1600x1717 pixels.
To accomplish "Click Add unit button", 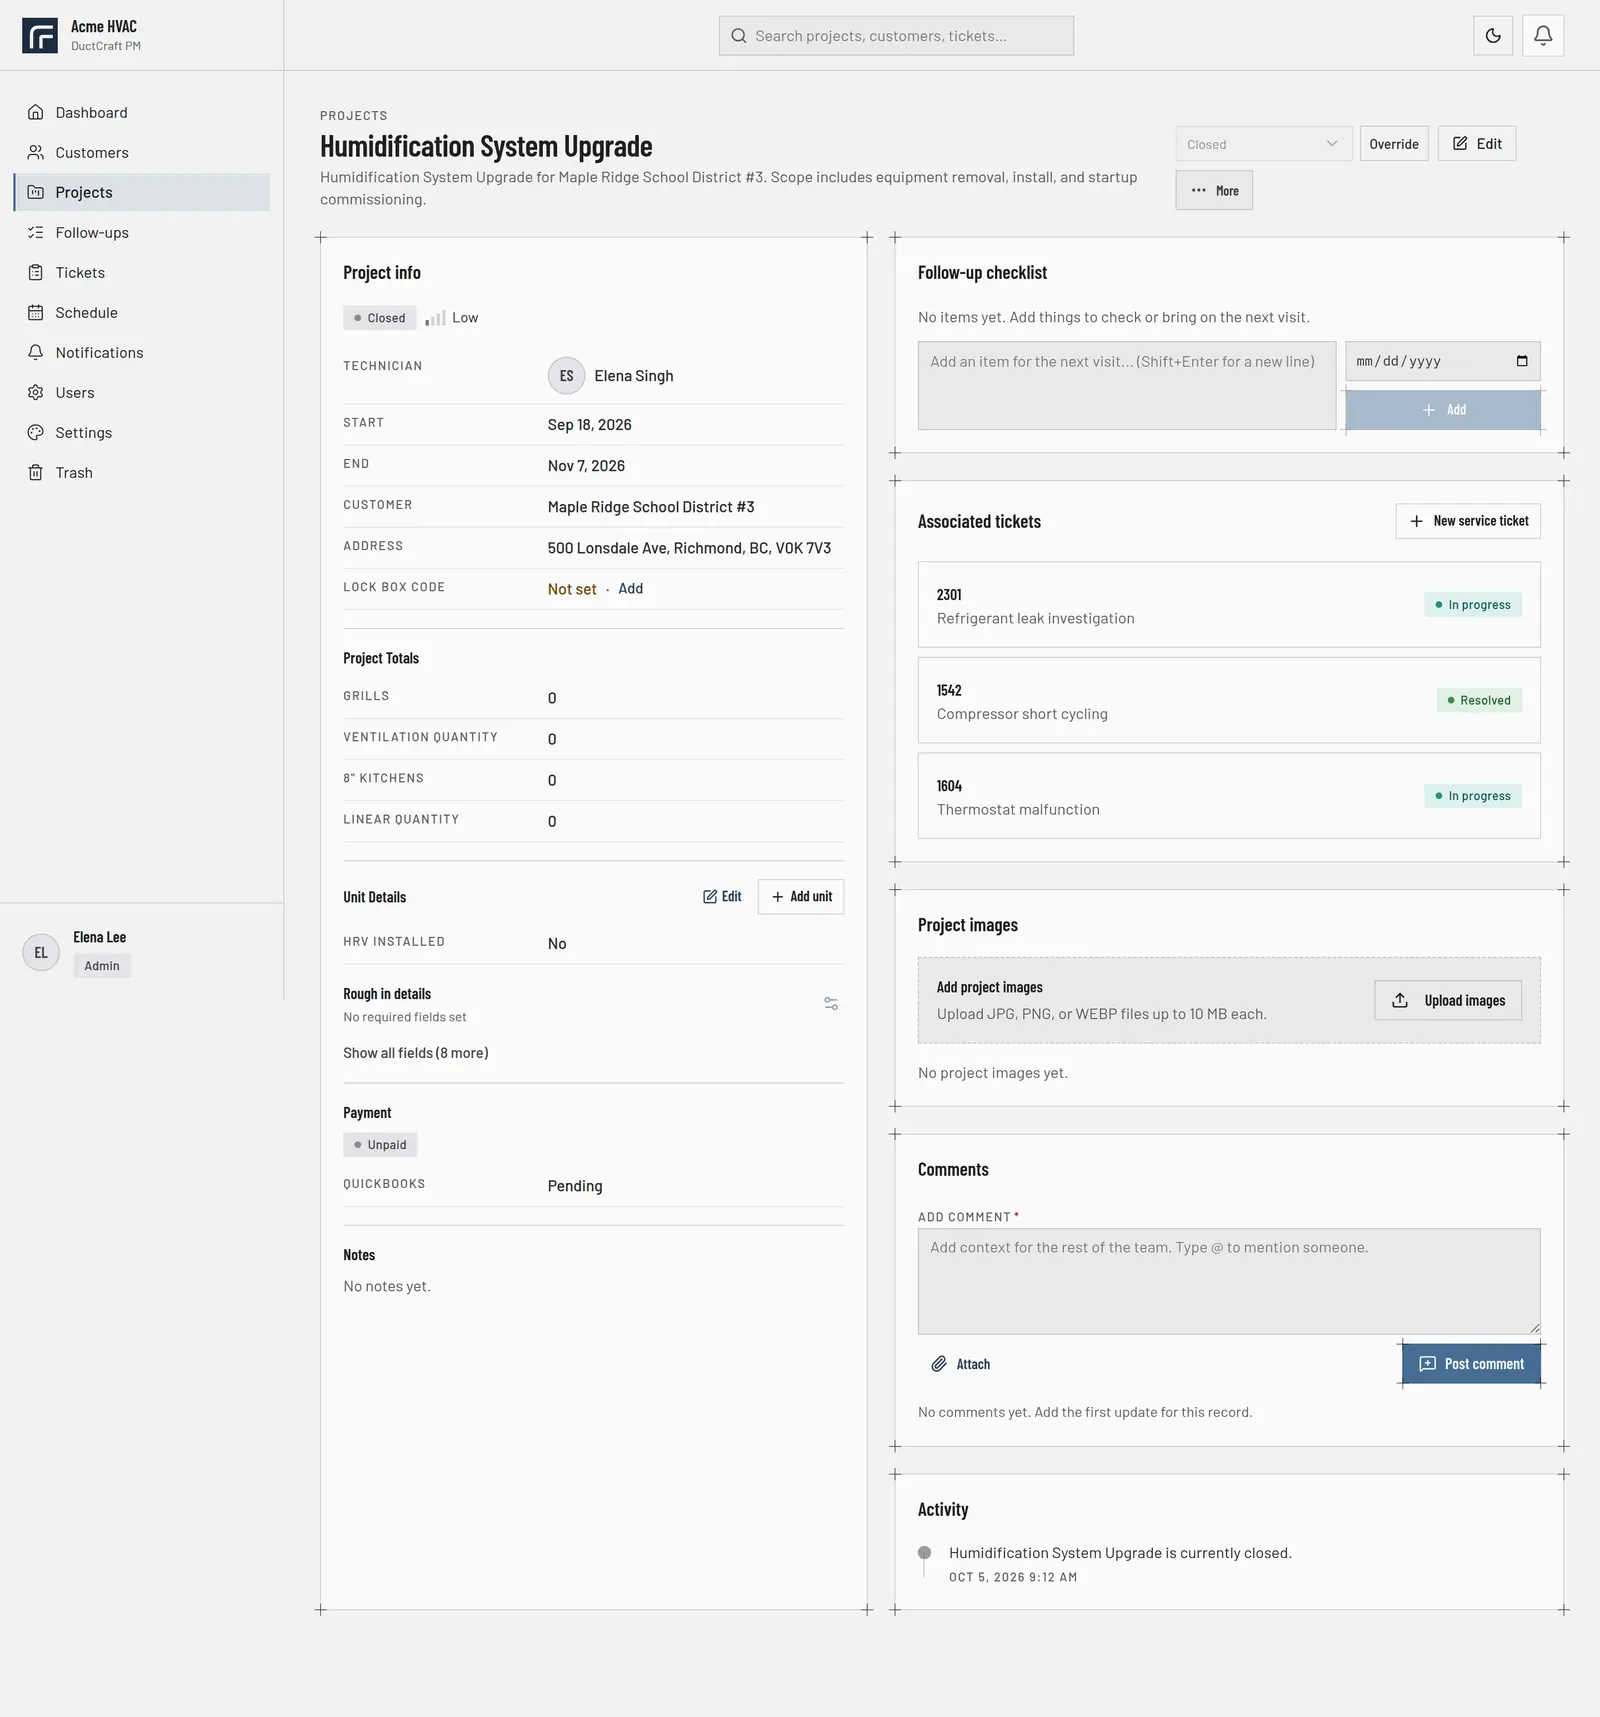I will pos(801,897).
